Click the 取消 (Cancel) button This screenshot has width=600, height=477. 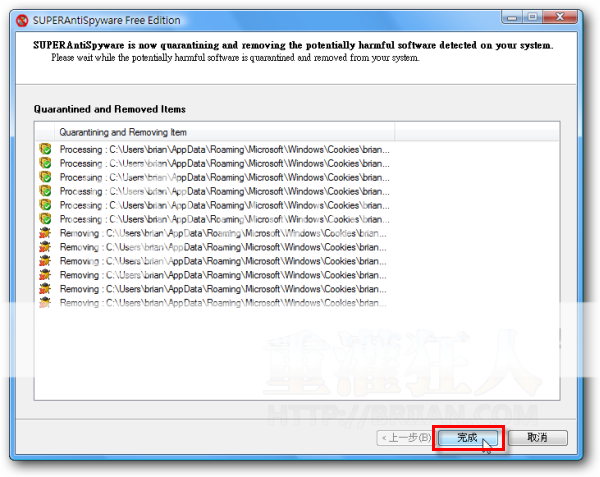(x=537, y=438)
